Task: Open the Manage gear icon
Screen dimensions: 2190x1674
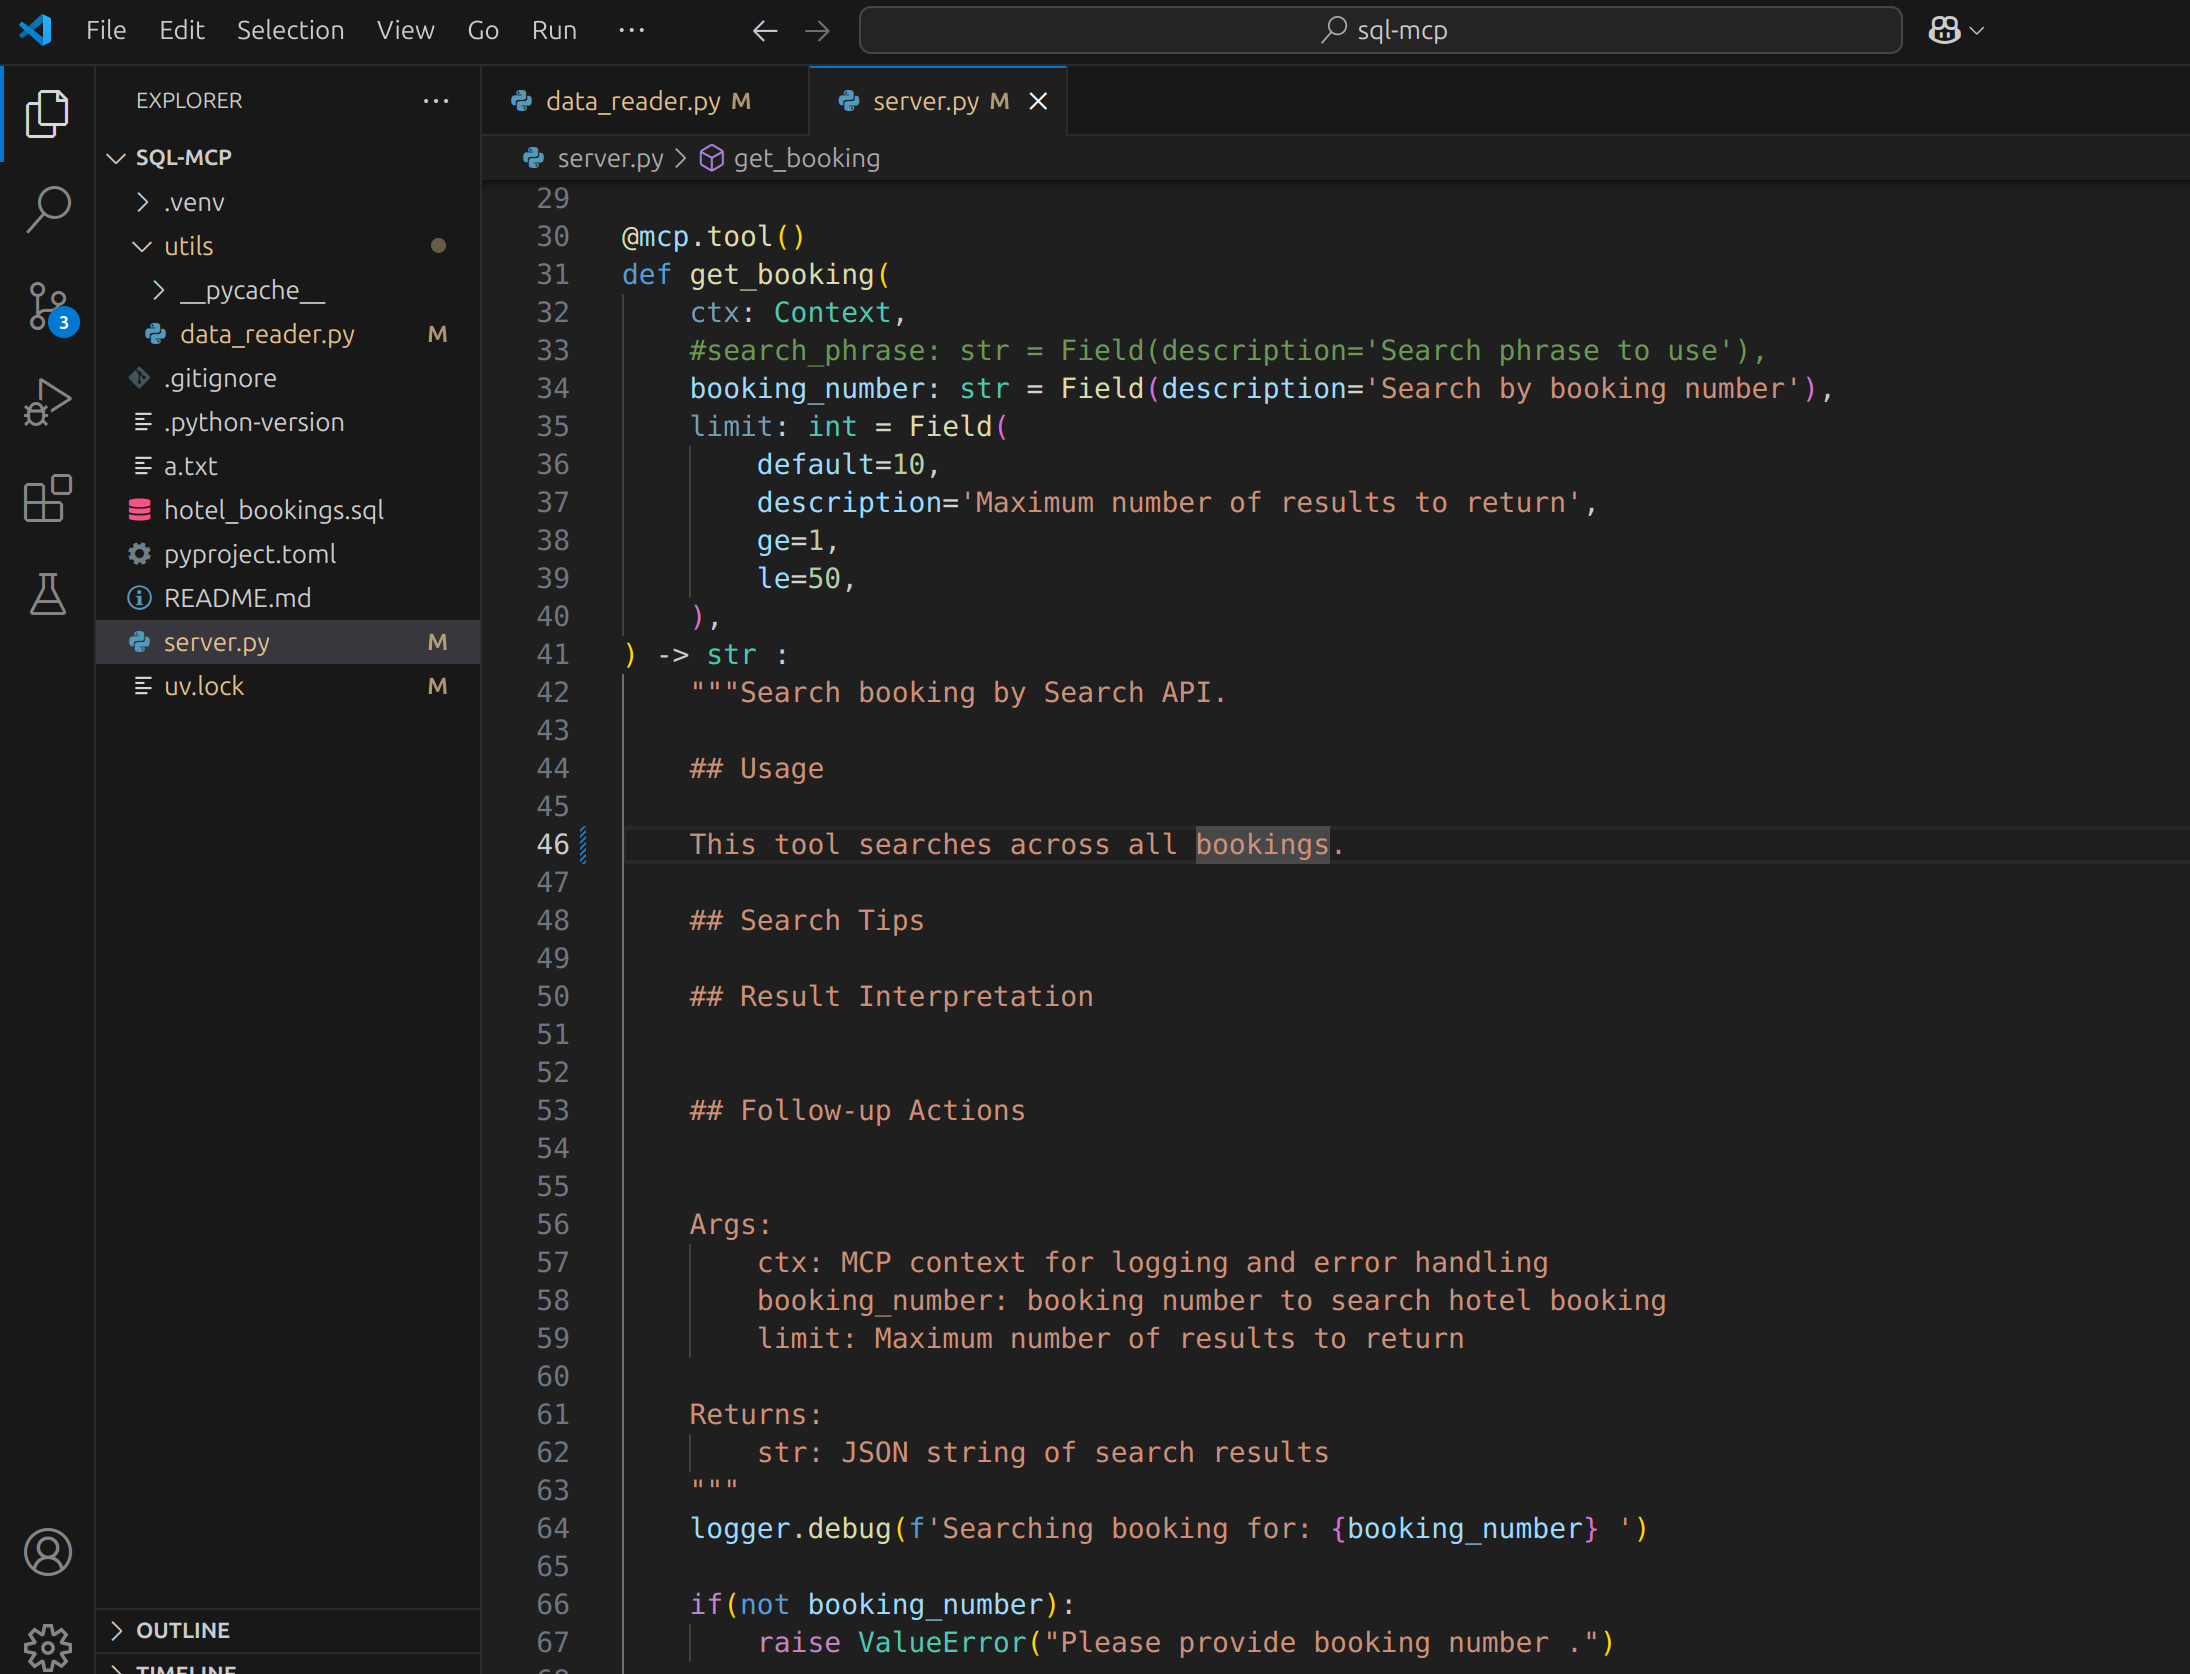Action: [x=47, y=1646]
